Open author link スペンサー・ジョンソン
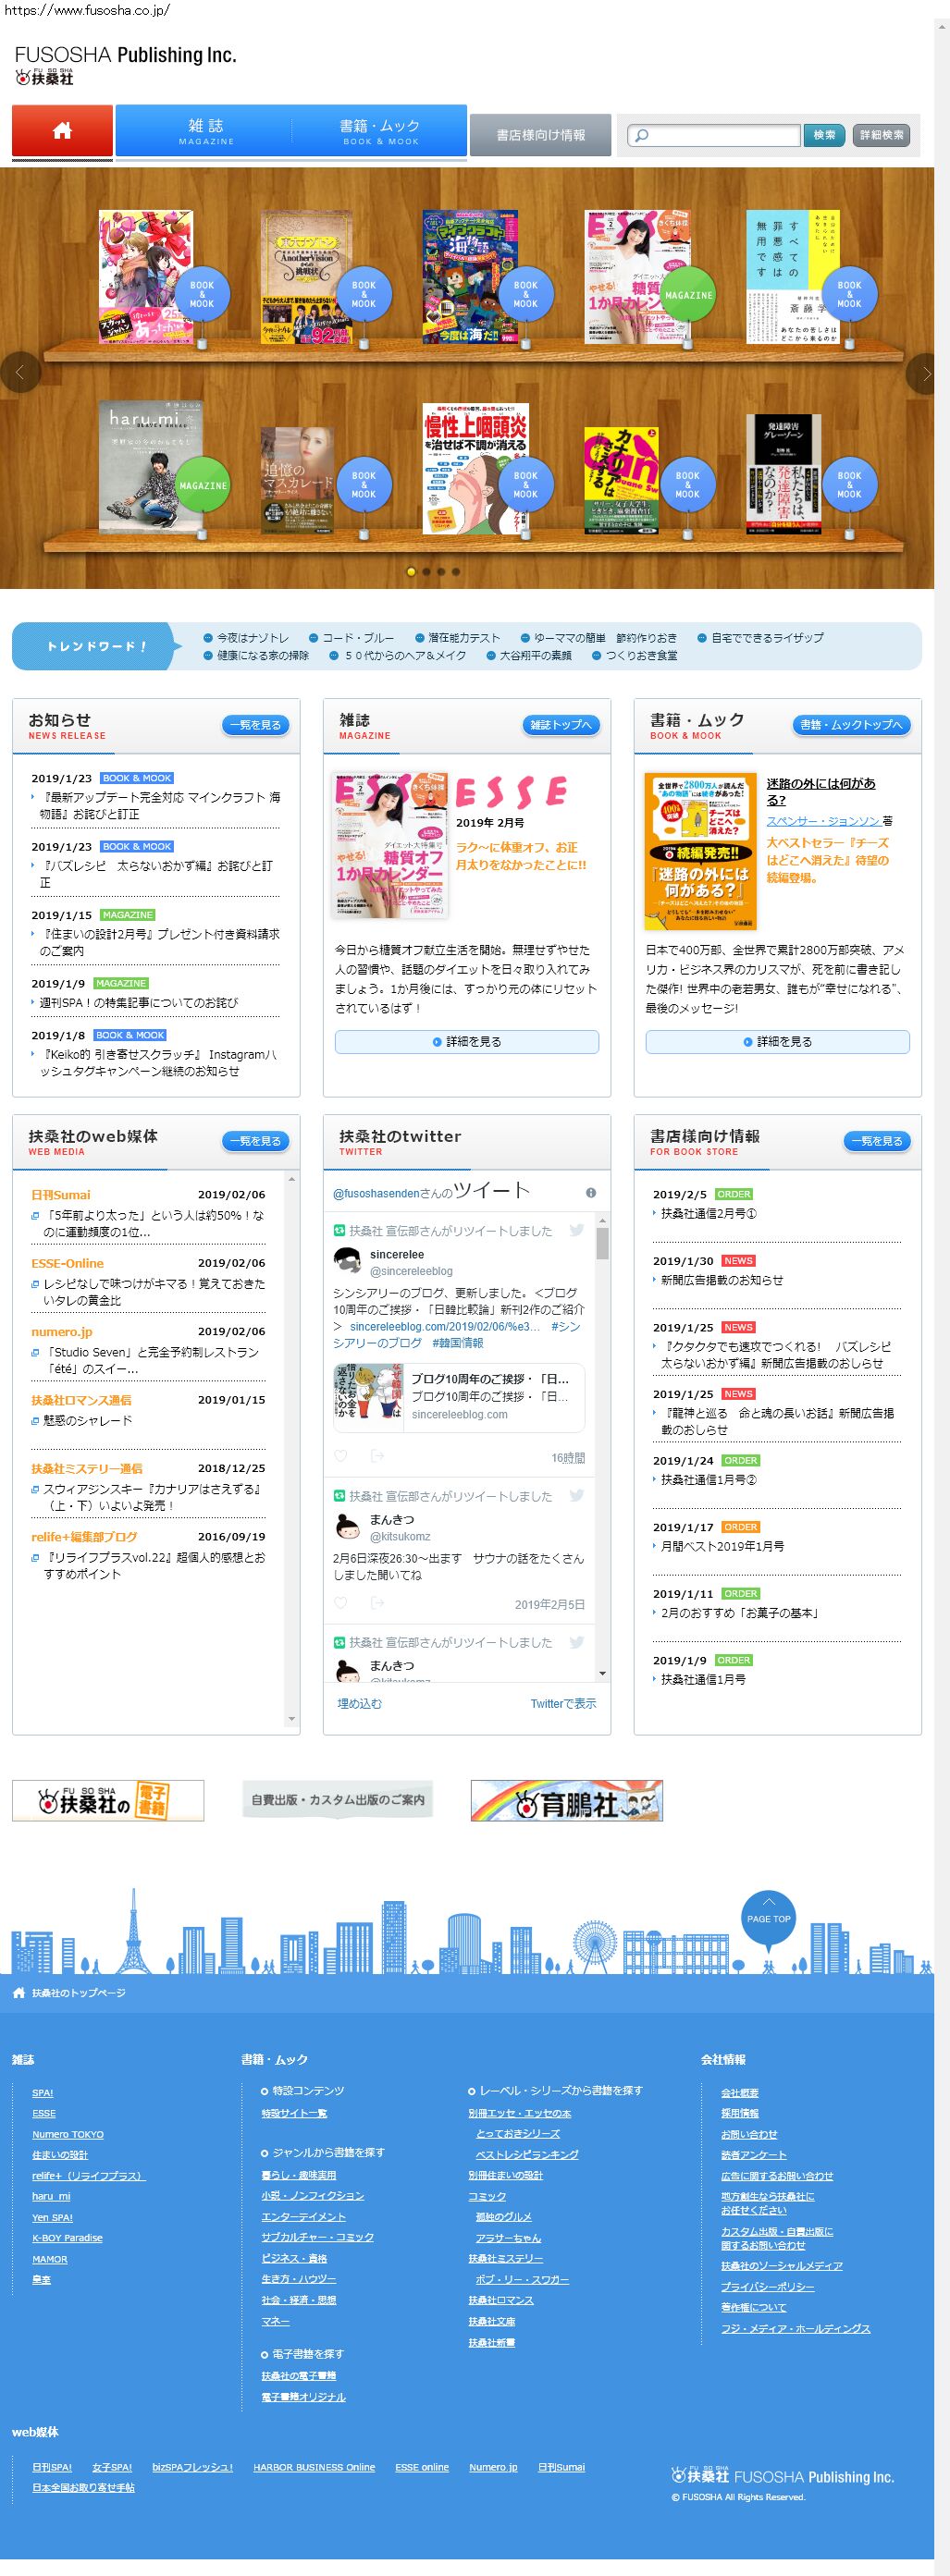Image resolution: width=950 pixels, height=2576 pixels. pyautogui.click(x=823, y=821)
